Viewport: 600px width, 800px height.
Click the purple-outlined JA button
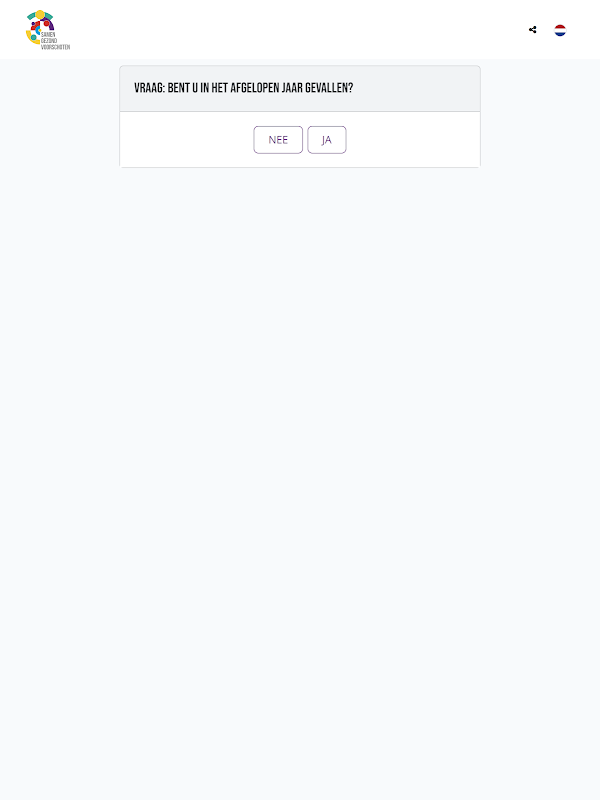(327, 140)
